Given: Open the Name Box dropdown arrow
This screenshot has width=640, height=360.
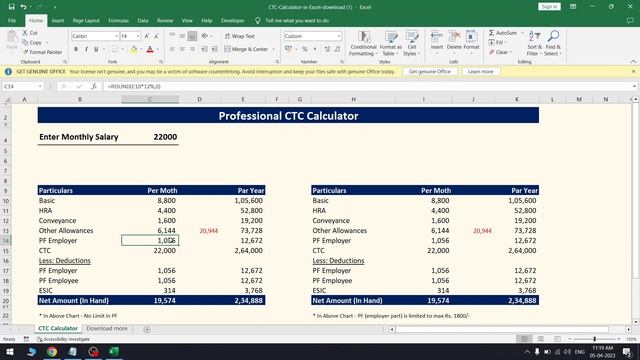Looking at the screenshot, I should (40, 87).
